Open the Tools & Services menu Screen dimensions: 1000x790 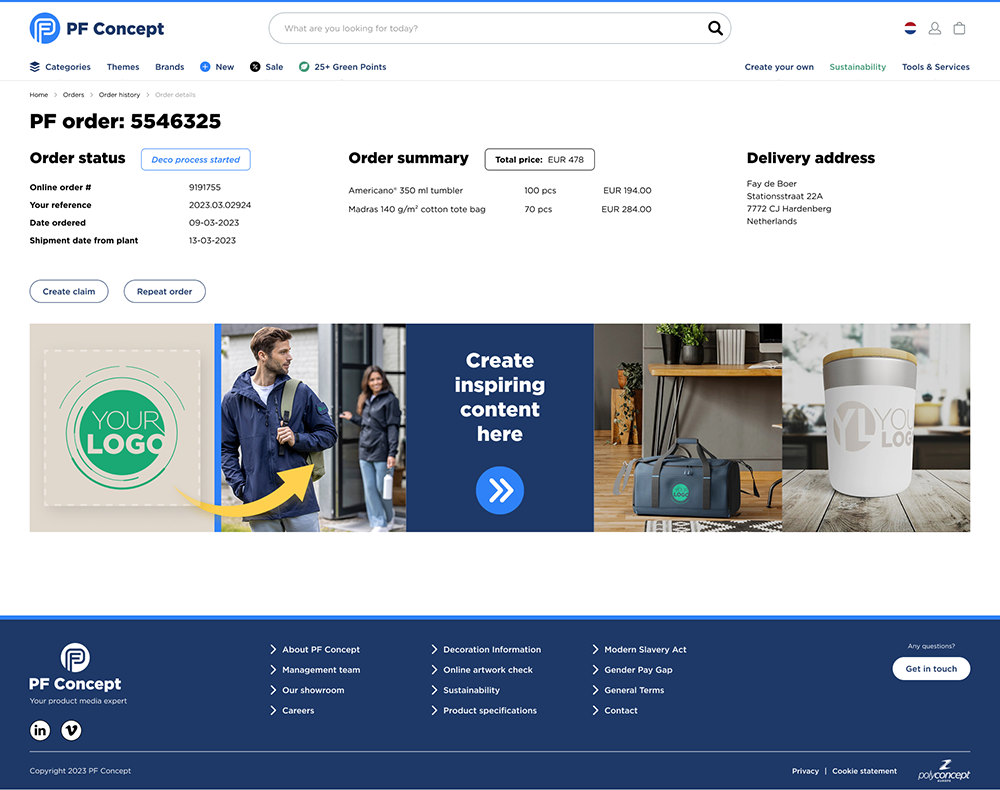click(936, 67)
